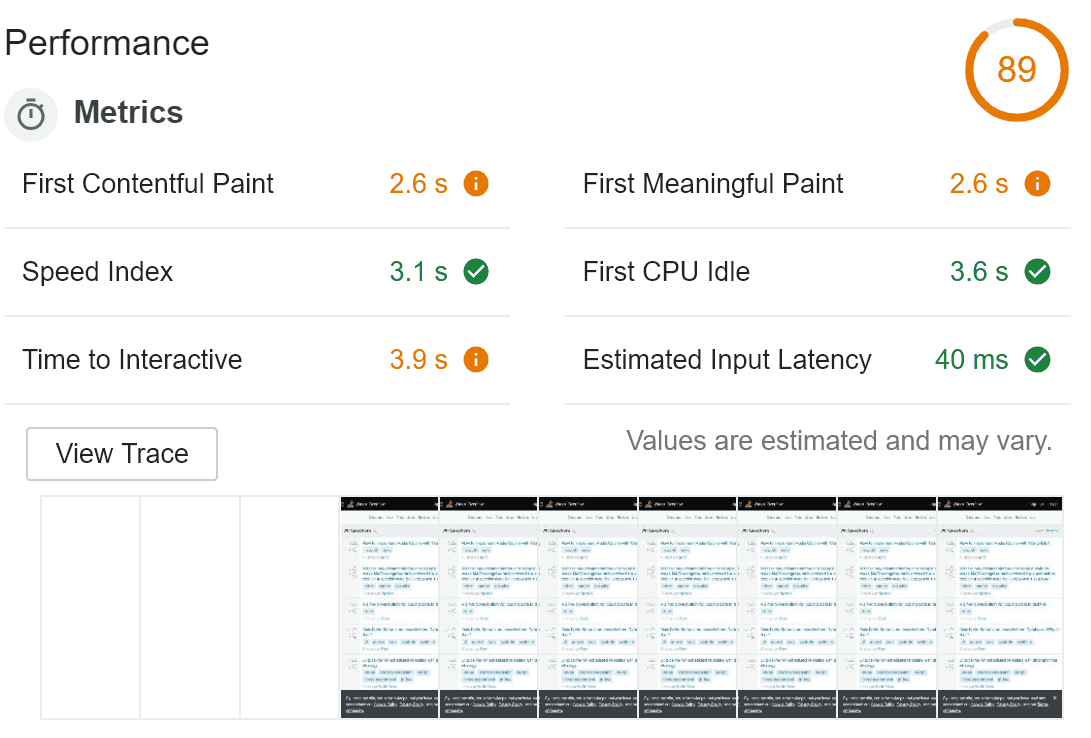1091x738 pixels.
Task: Click the performance score gauge showing 89
Action: point(1016,69)
